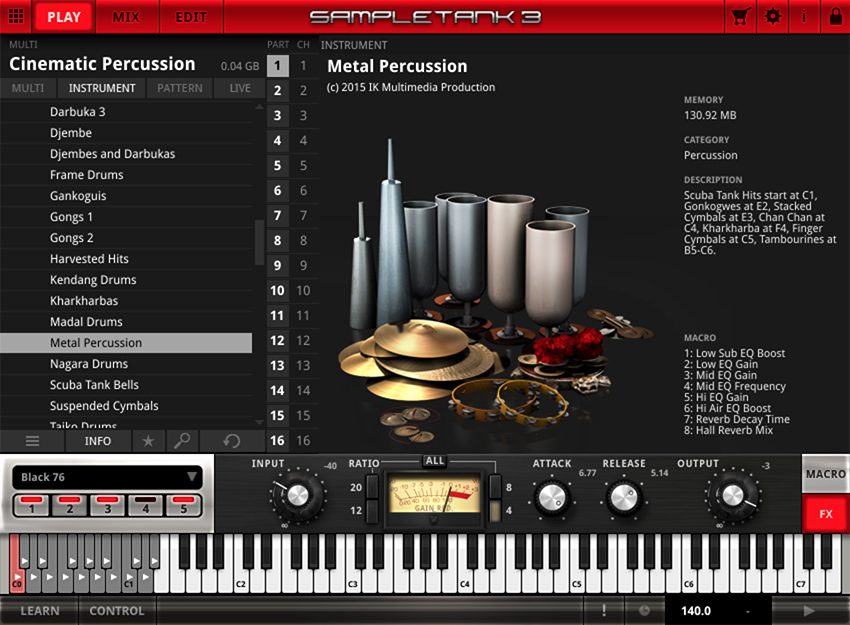Click the undo reload icon
This screenshot has width=850, height=625.
[x=232, y=441]
